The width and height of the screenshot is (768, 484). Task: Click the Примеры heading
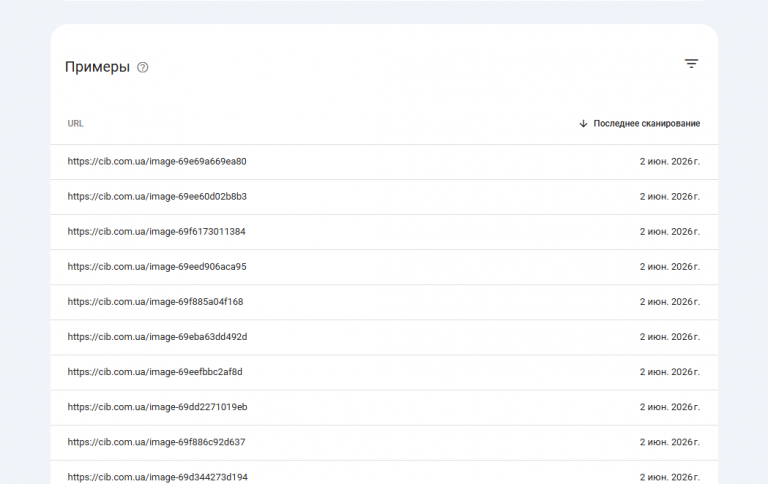coord(97,67)
